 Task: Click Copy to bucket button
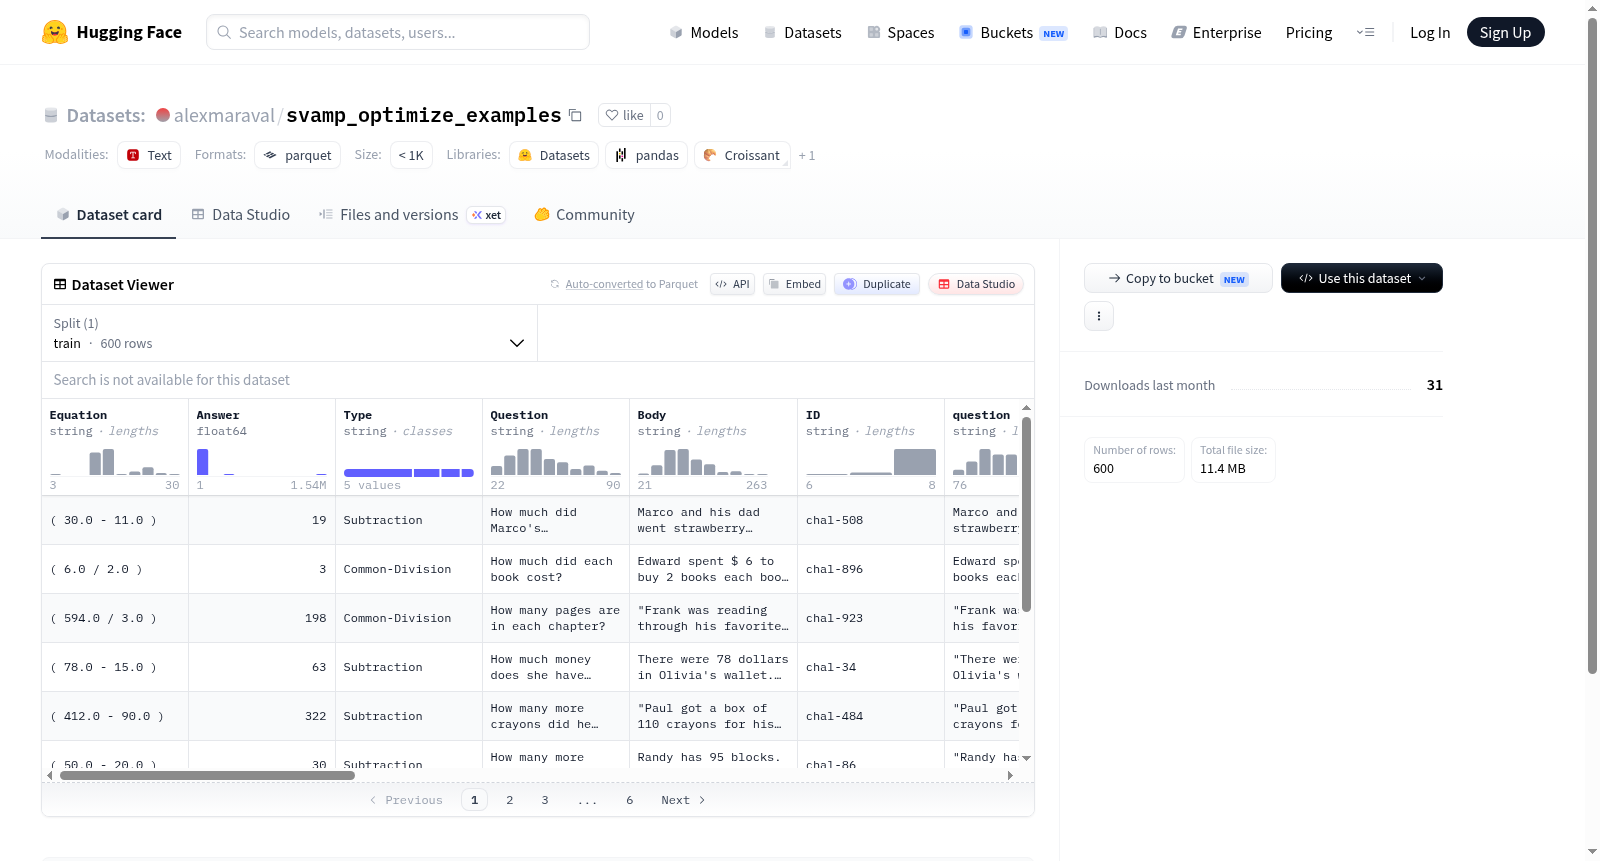(x=1178, y=278)
